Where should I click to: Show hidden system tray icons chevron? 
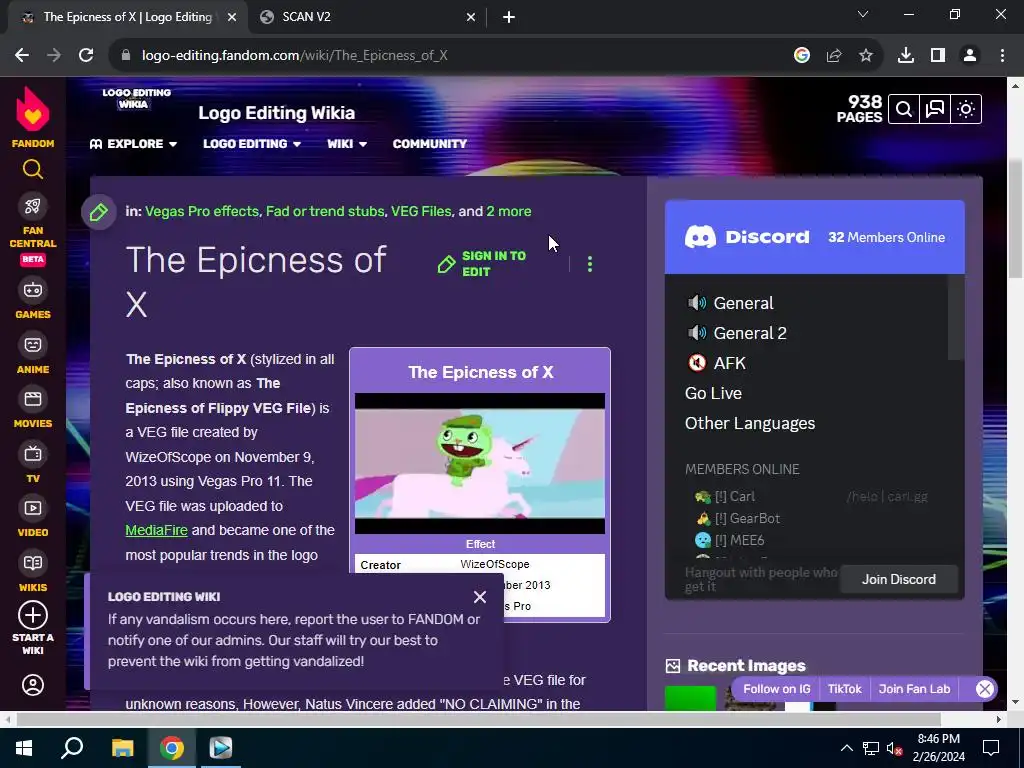pos(846,748)
